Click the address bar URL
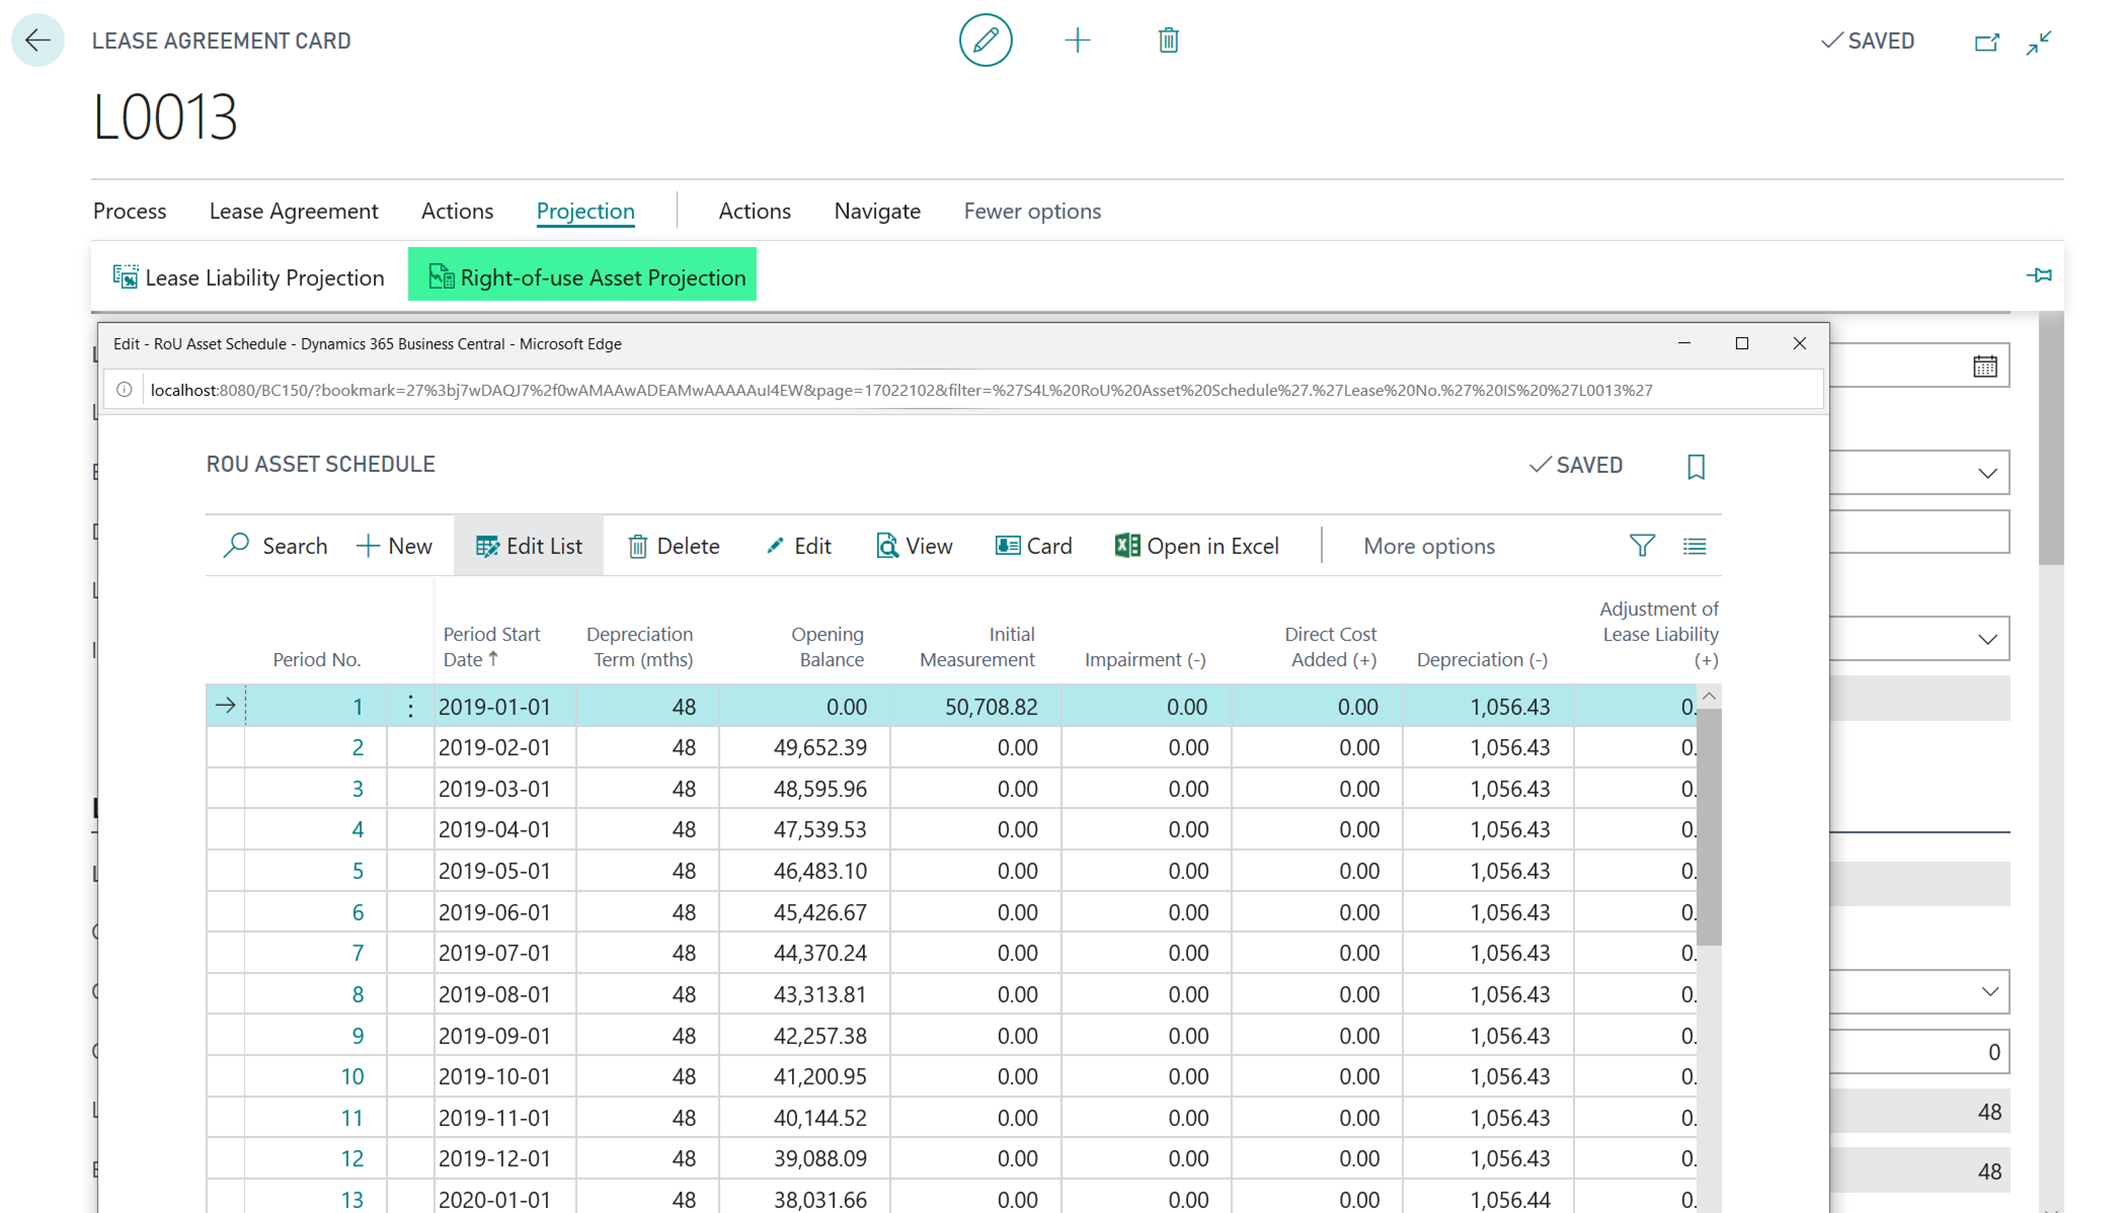Image resolution: width=2123 pixels, height=1213 pixels. (x=901, y=390)
